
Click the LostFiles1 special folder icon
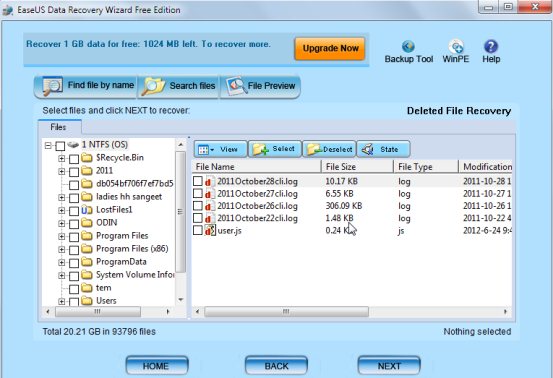pyautogui.click(x=87, y=210)
